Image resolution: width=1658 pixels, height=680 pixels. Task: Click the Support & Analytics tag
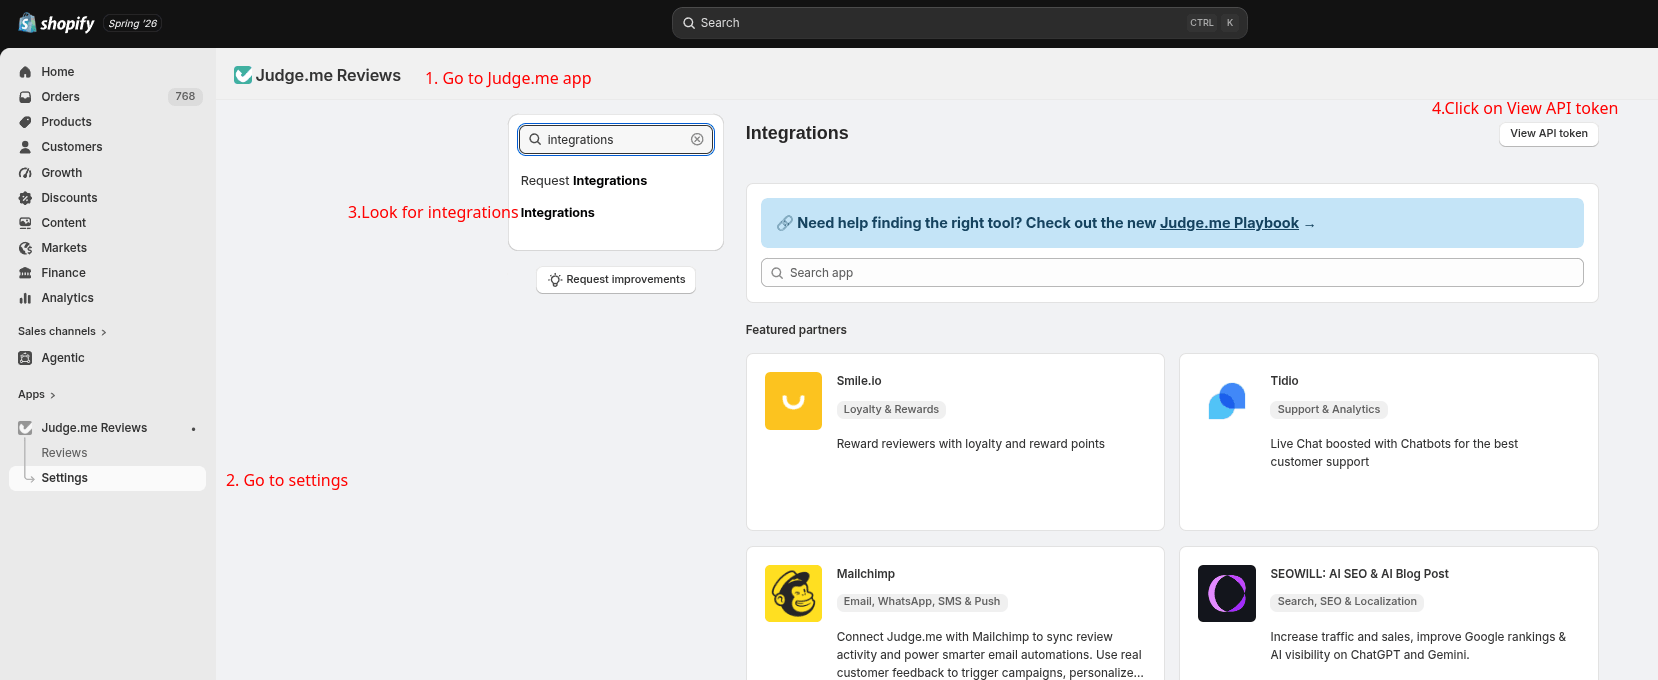click(1329, 410)
